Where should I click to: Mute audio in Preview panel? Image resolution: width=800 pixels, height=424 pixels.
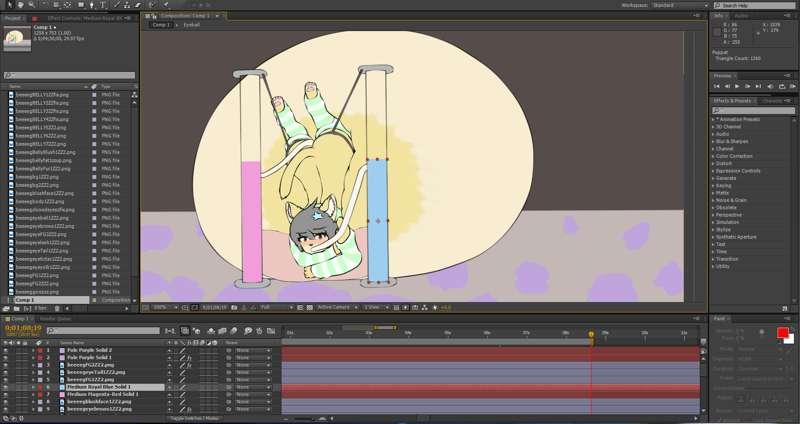point(770,87)
